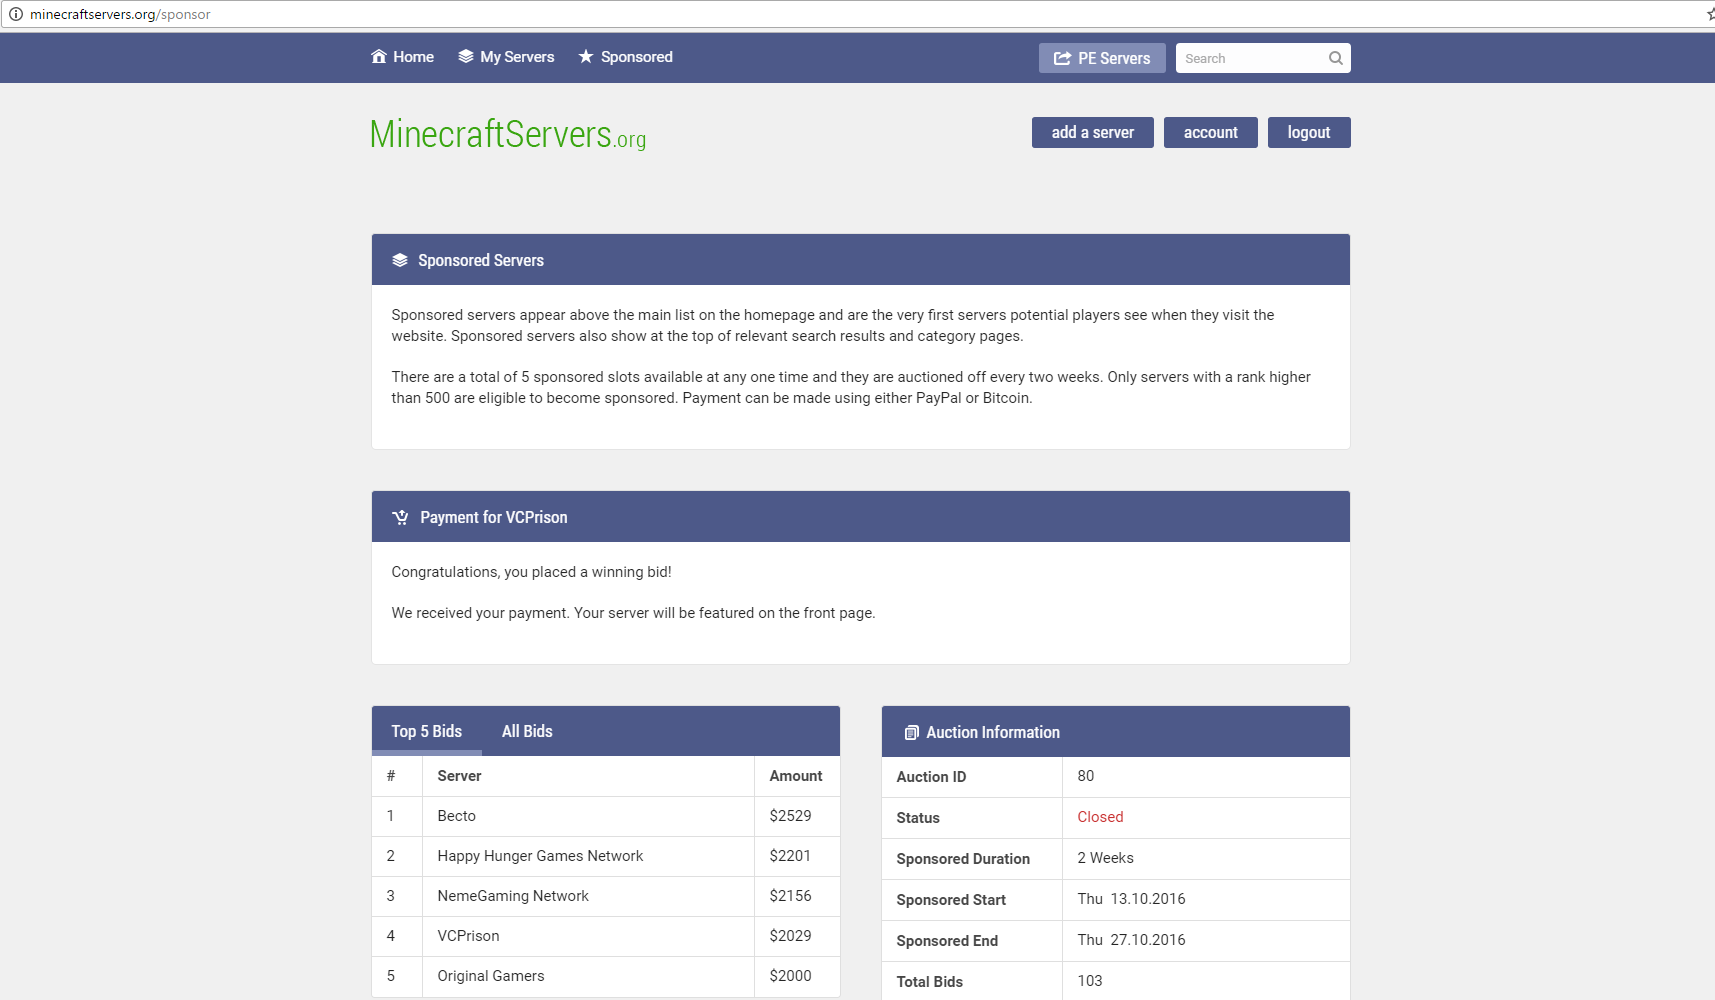
Task: Click the add a server button
Action: pyautogui.click(x=1093, y=132)
